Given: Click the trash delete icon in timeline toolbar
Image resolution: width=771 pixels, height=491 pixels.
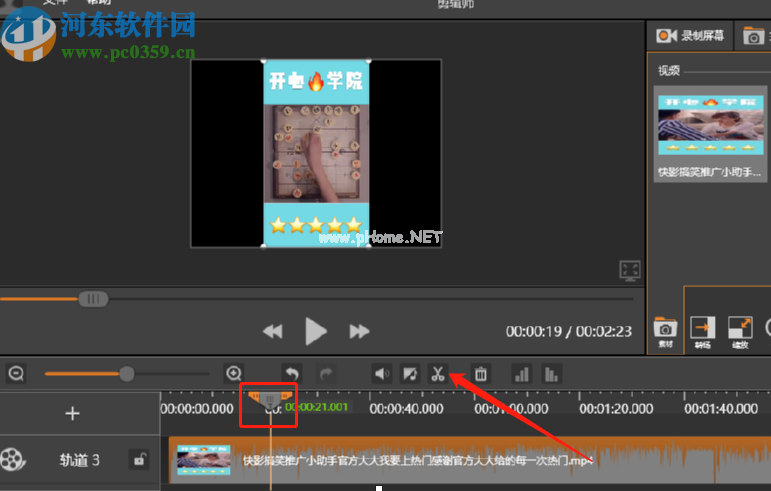Looking at the screenshot, I should click(480, 374).
